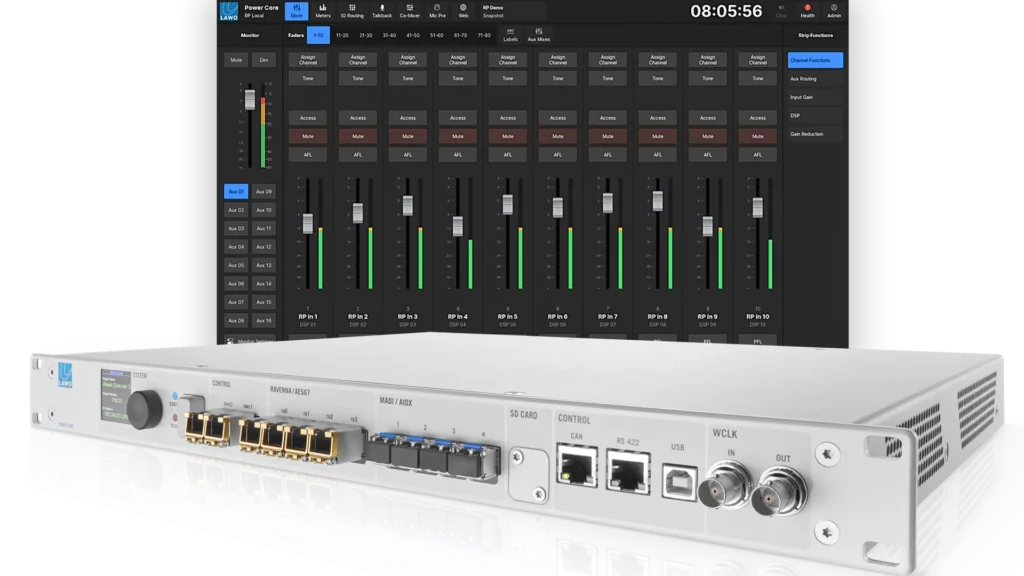Select faders bank 11-20 tab
Screen dimensions: 1024x576
click(342, 35)
